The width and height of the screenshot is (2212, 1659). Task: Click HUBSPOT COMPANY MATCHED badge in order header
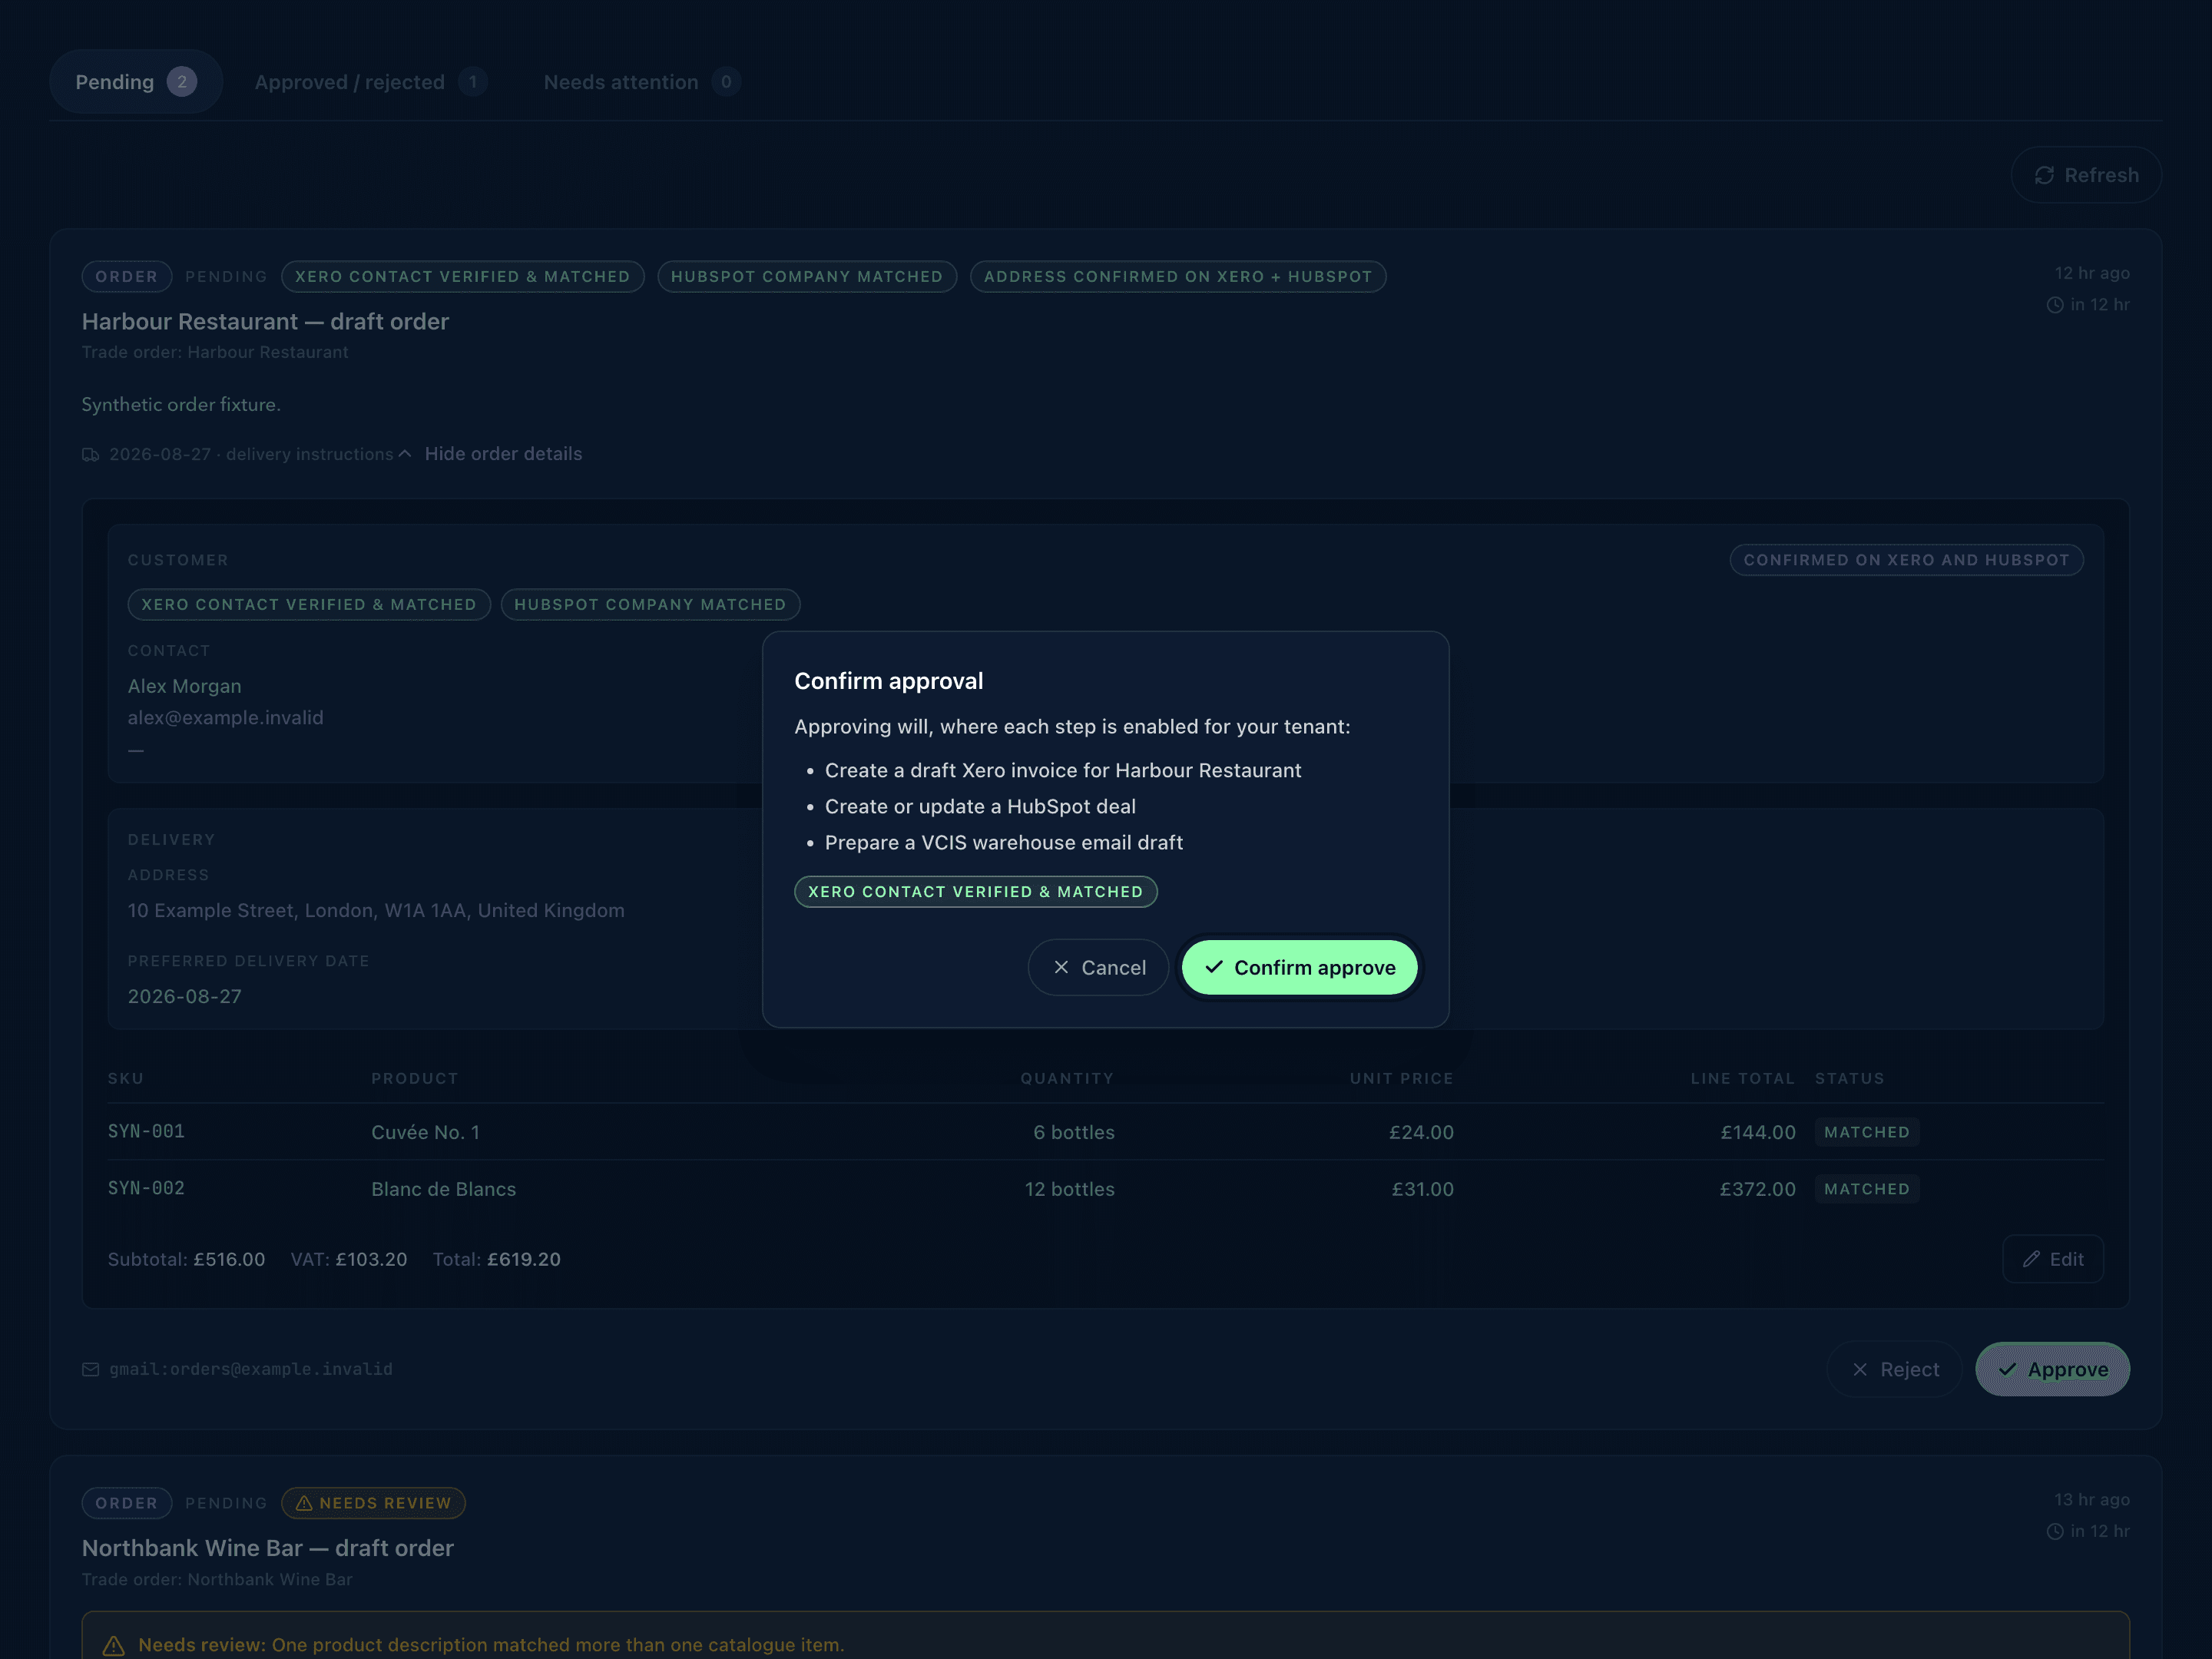(x=807, y=277)
